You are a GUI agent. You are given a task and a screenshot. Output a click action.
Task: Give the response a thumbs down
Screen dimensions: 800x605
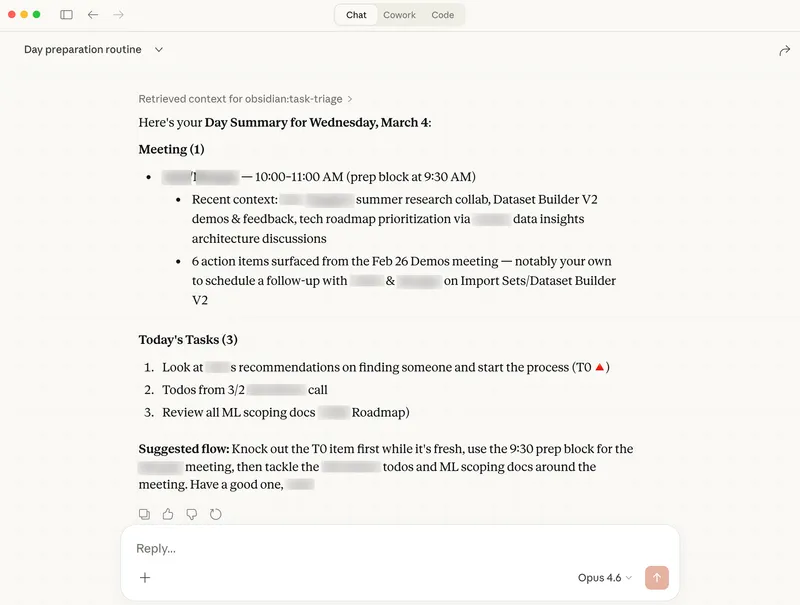[192, 513]
